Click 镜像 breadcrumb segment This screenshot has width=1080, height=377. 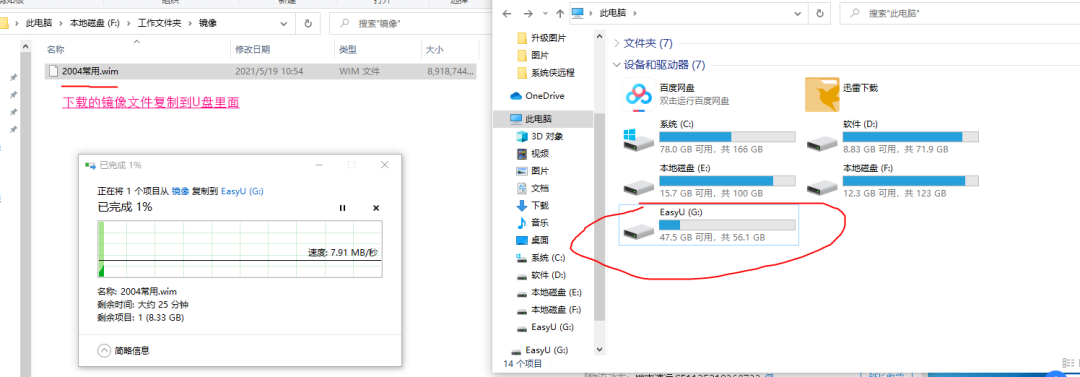207,23
